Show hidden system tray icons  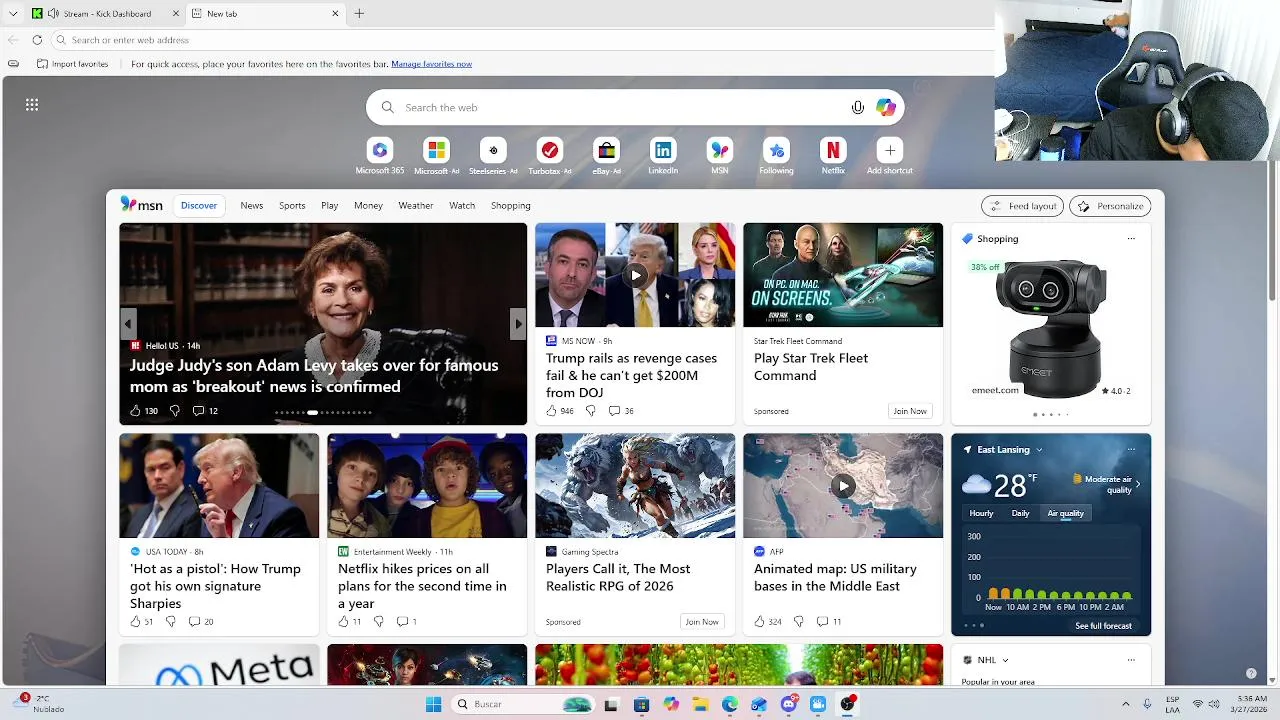[1125, 704]
